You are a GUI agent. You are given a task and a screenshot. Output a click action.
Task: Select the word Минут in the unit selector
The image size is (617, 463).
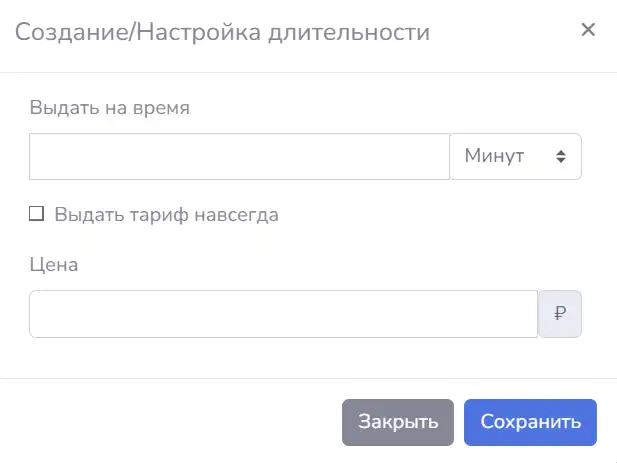pos(494,156)
